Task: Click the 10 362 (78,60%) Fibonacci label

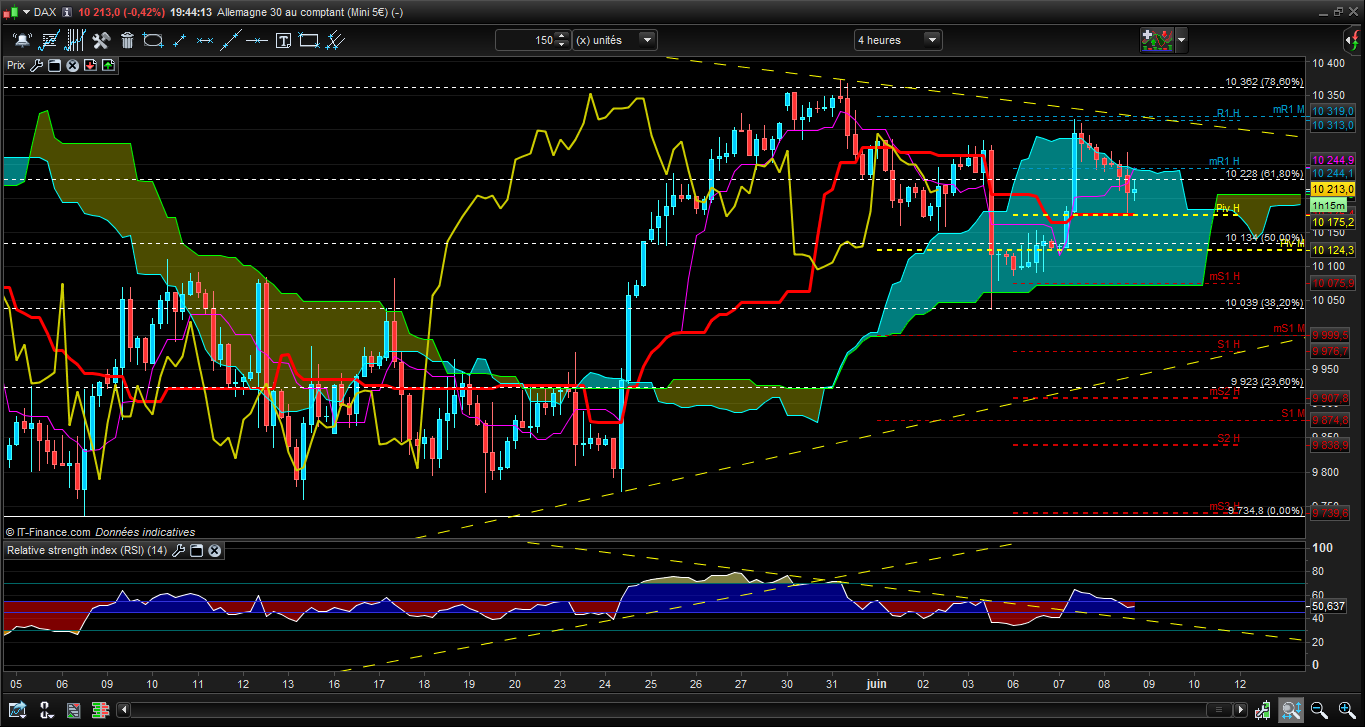Action: [1264, 82]
